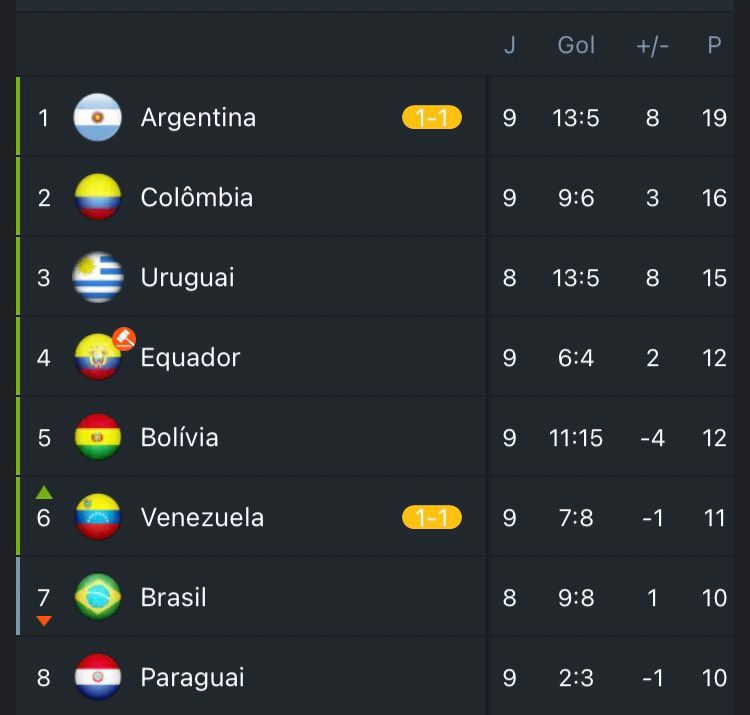Screen dimensions: 750x715
Task: Open the Colômbia team name link
Action: click(196, 198)
